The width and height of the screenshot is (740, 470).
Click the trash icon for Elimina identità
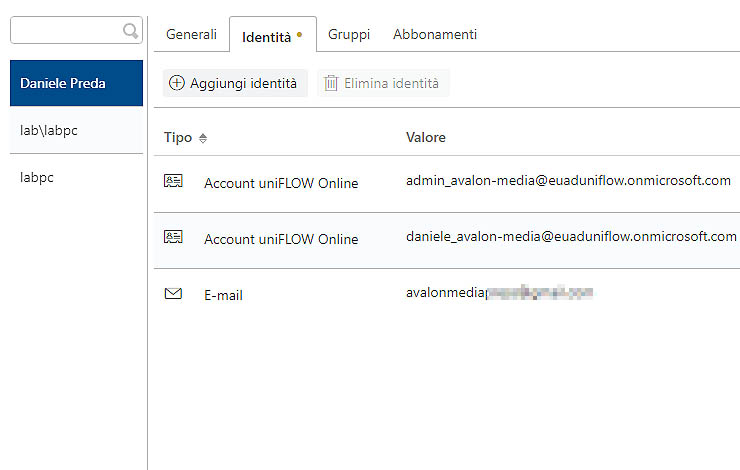click(x=331, y=84)
